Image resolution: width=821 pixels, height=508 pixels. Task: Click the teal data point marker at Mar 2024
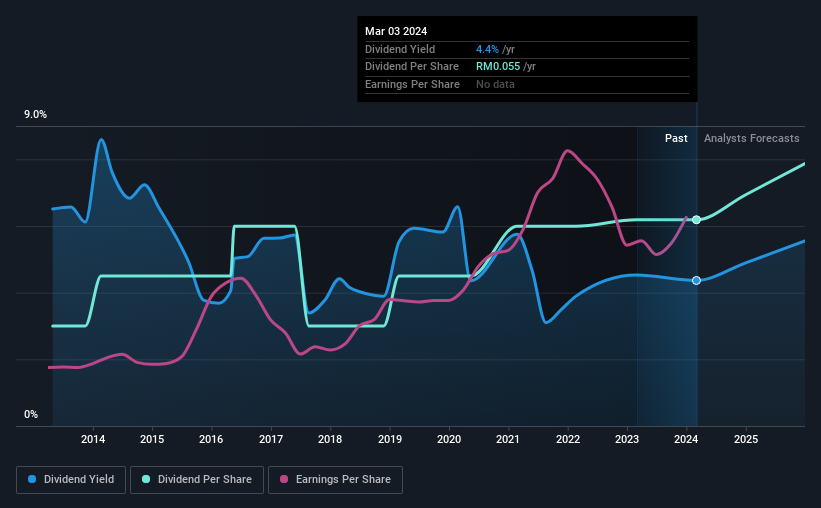coord(696,219)
